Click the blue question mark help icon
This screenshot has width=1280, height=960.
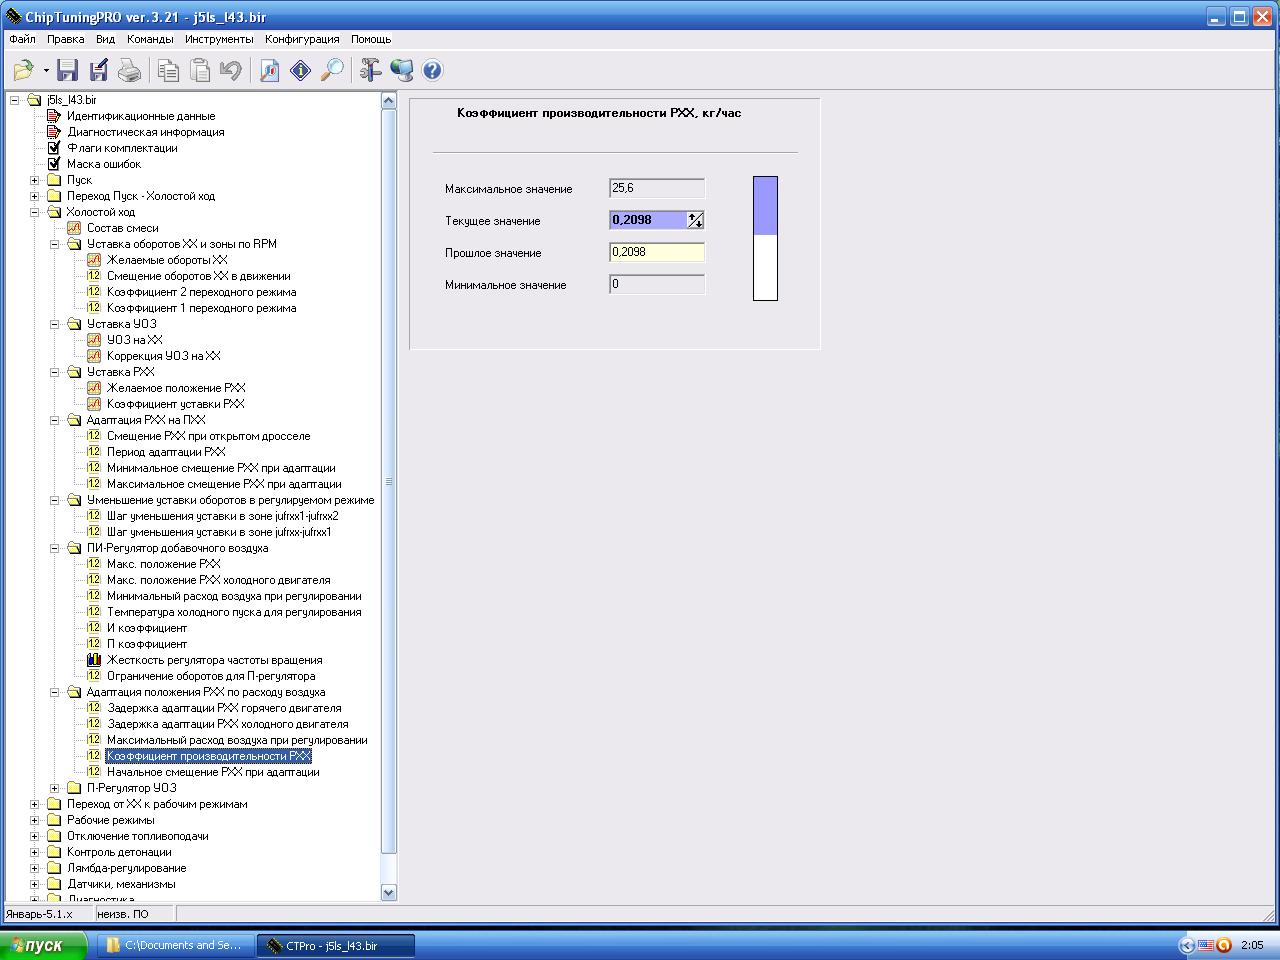pos(432,70)
